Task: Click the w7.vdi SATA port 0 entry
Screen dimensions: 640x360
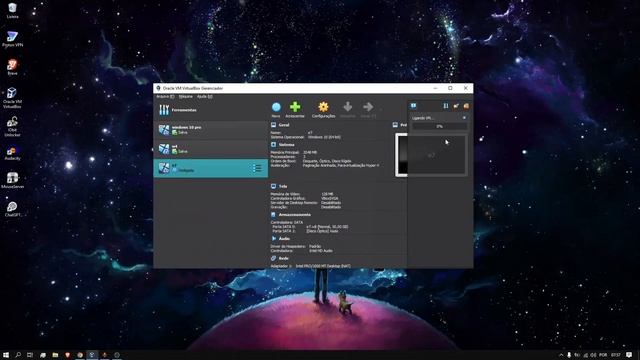Action: click(x=327, y=227)
